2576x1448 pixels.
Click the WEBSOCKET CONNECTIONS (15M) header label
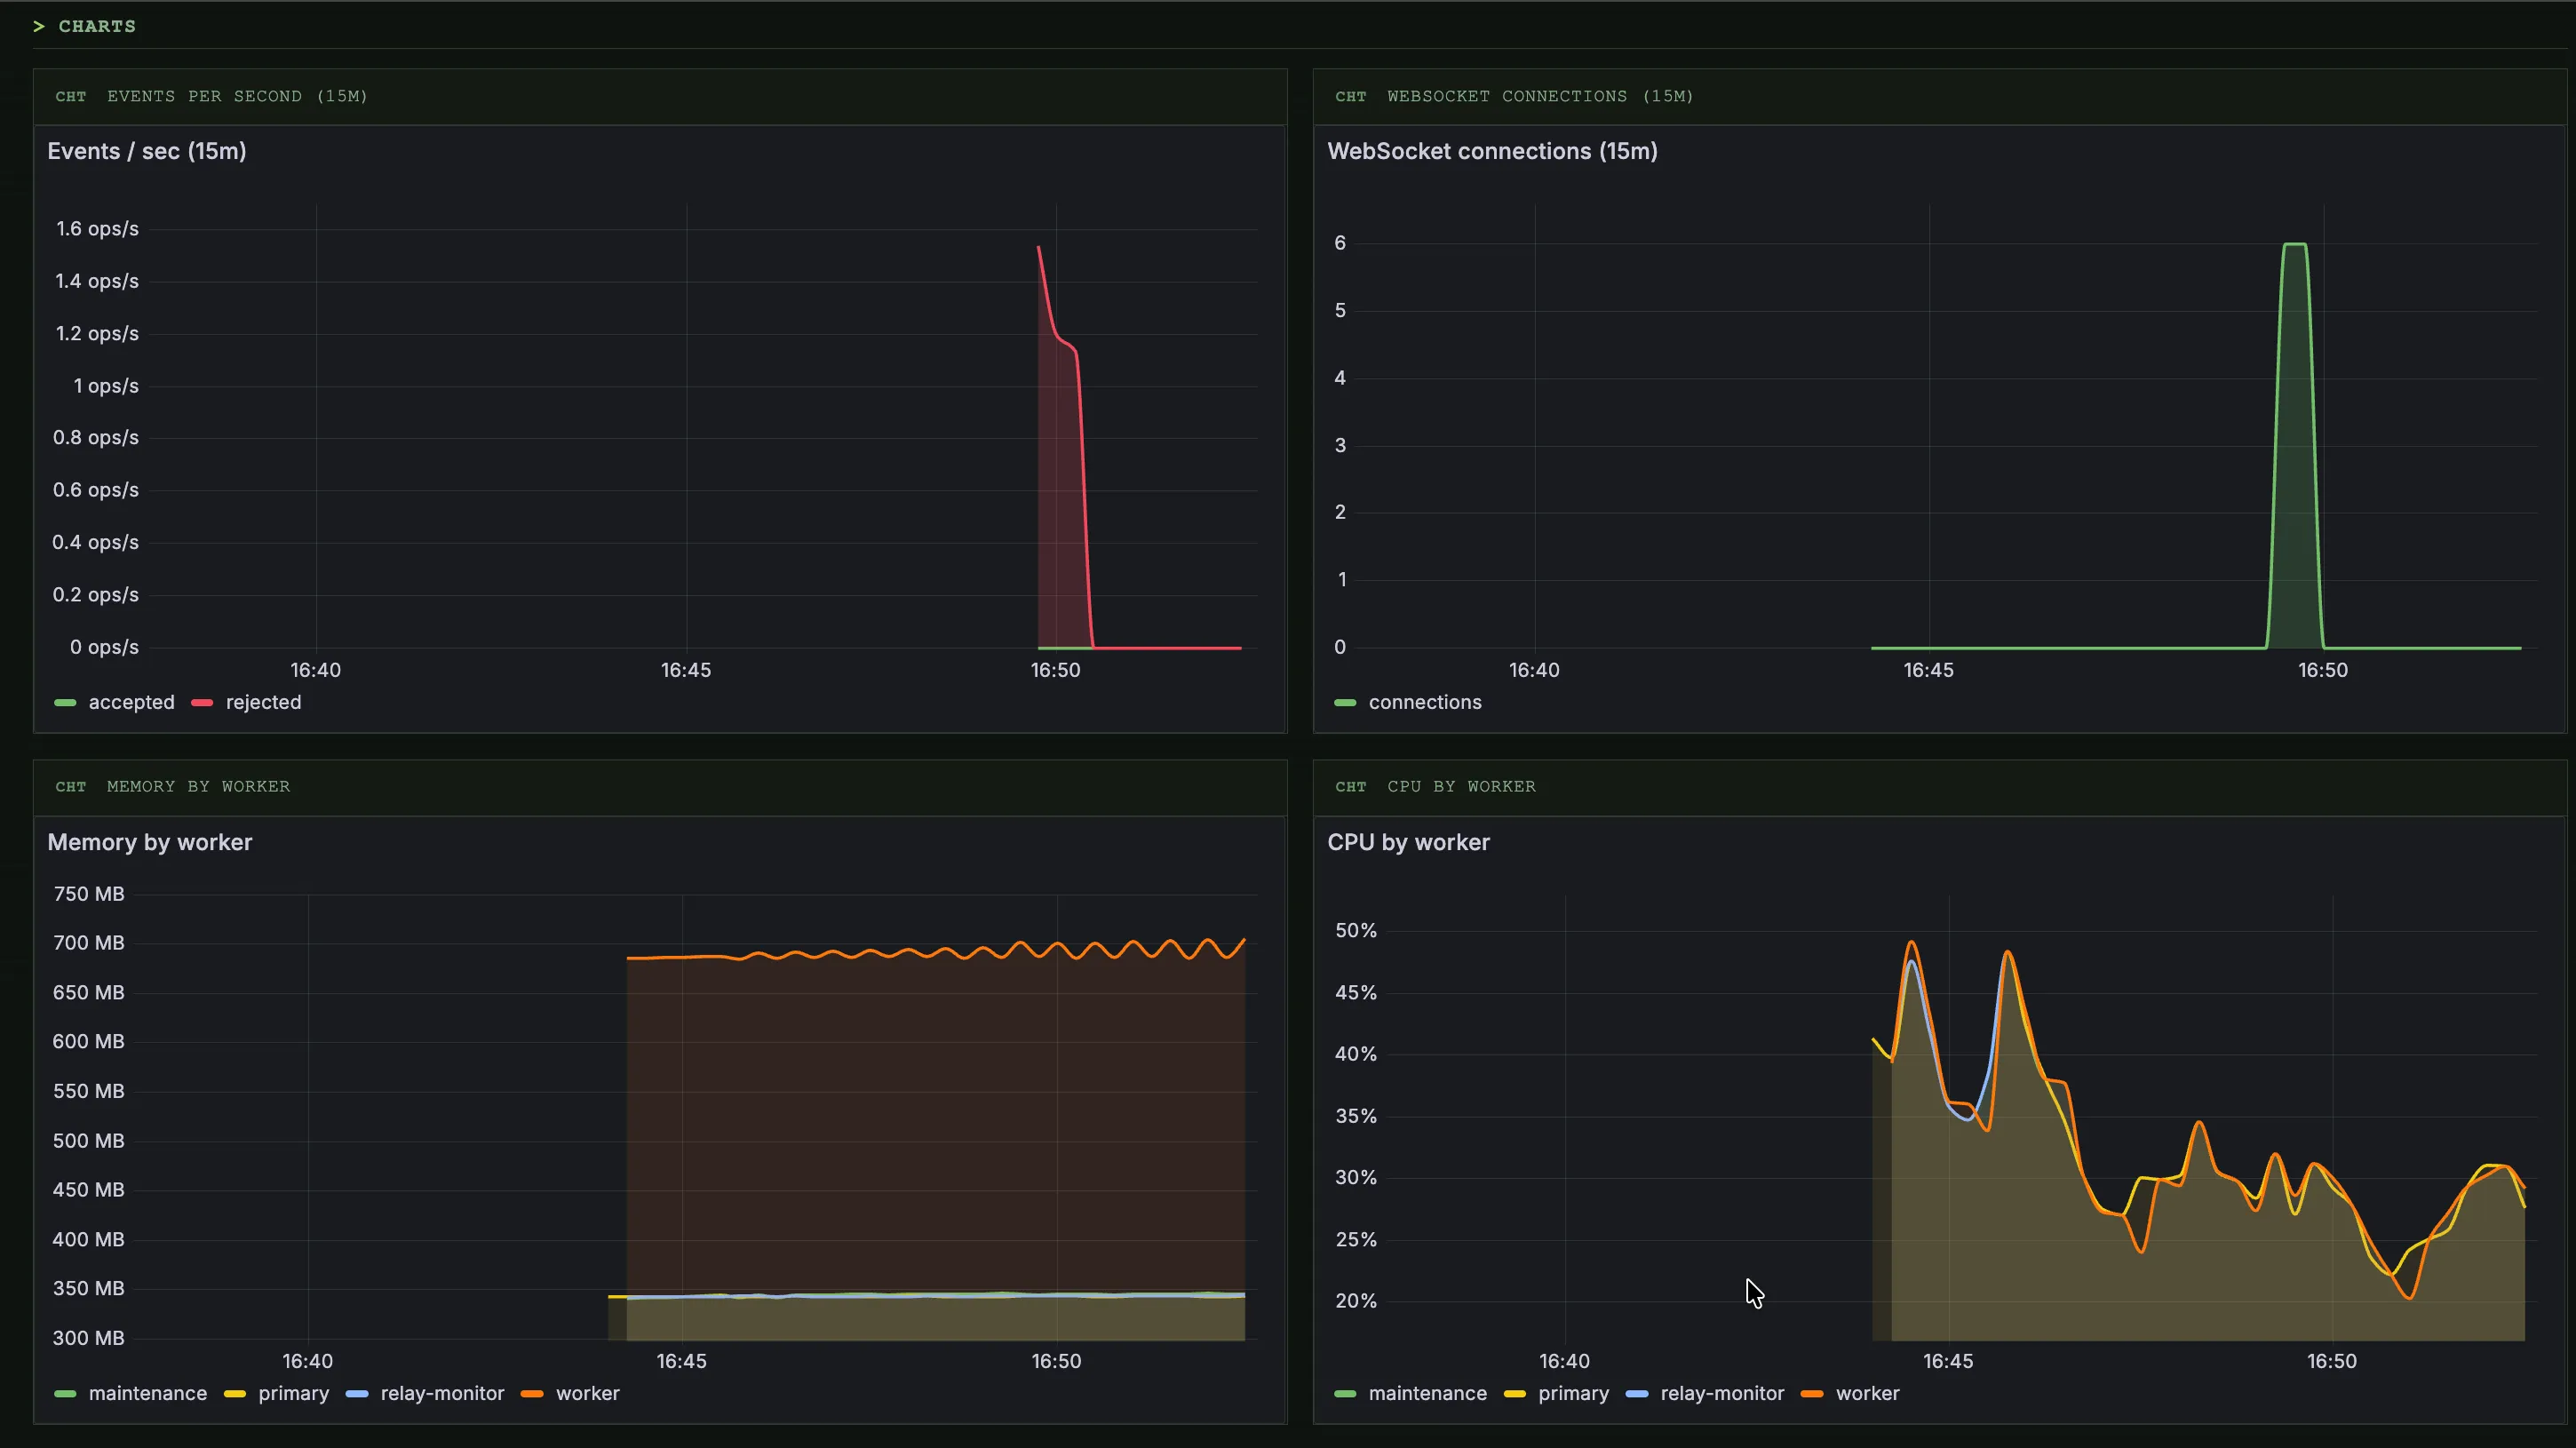pyautogui.click(x=1540, y=96)
